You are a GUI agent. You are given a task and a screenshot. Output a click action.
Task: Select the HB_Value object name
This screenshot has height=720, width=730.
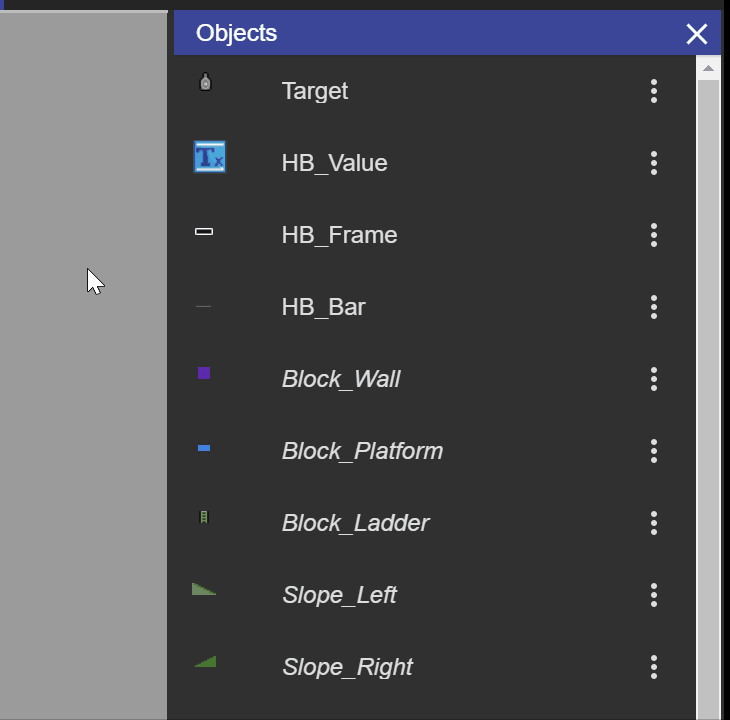click(x=335, y=163)
